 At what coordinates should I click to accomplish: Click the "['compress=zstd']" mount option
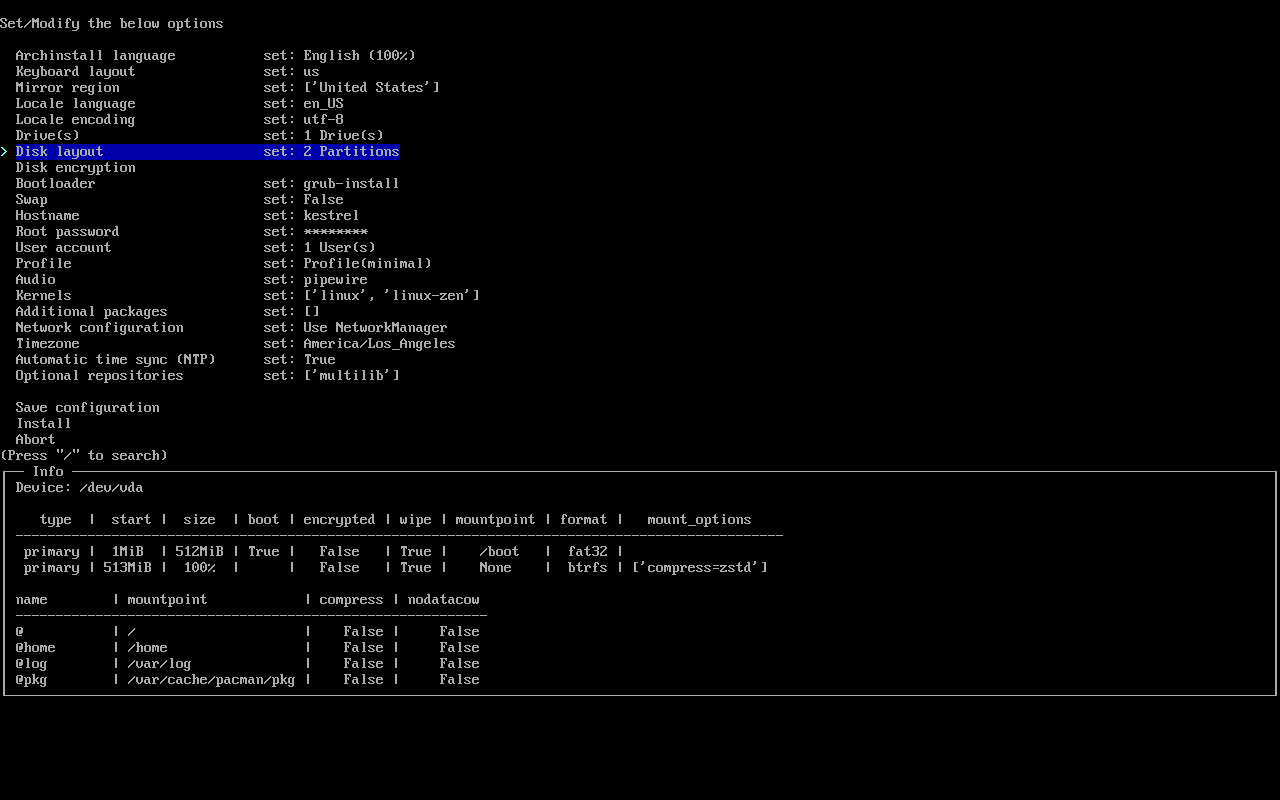coord(700,568)
